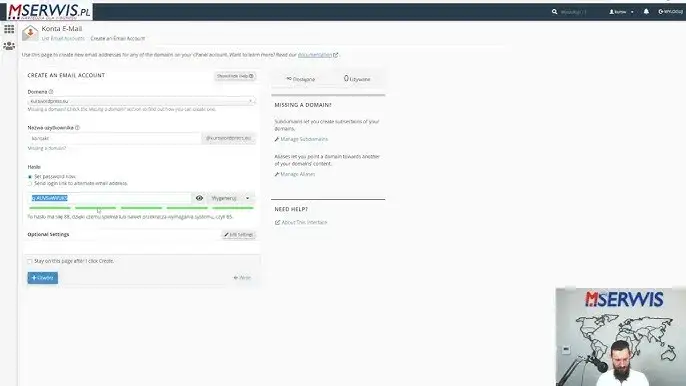Click the Konta E-Mail envelope icon
Screen dimensions: 686x386
30,33
